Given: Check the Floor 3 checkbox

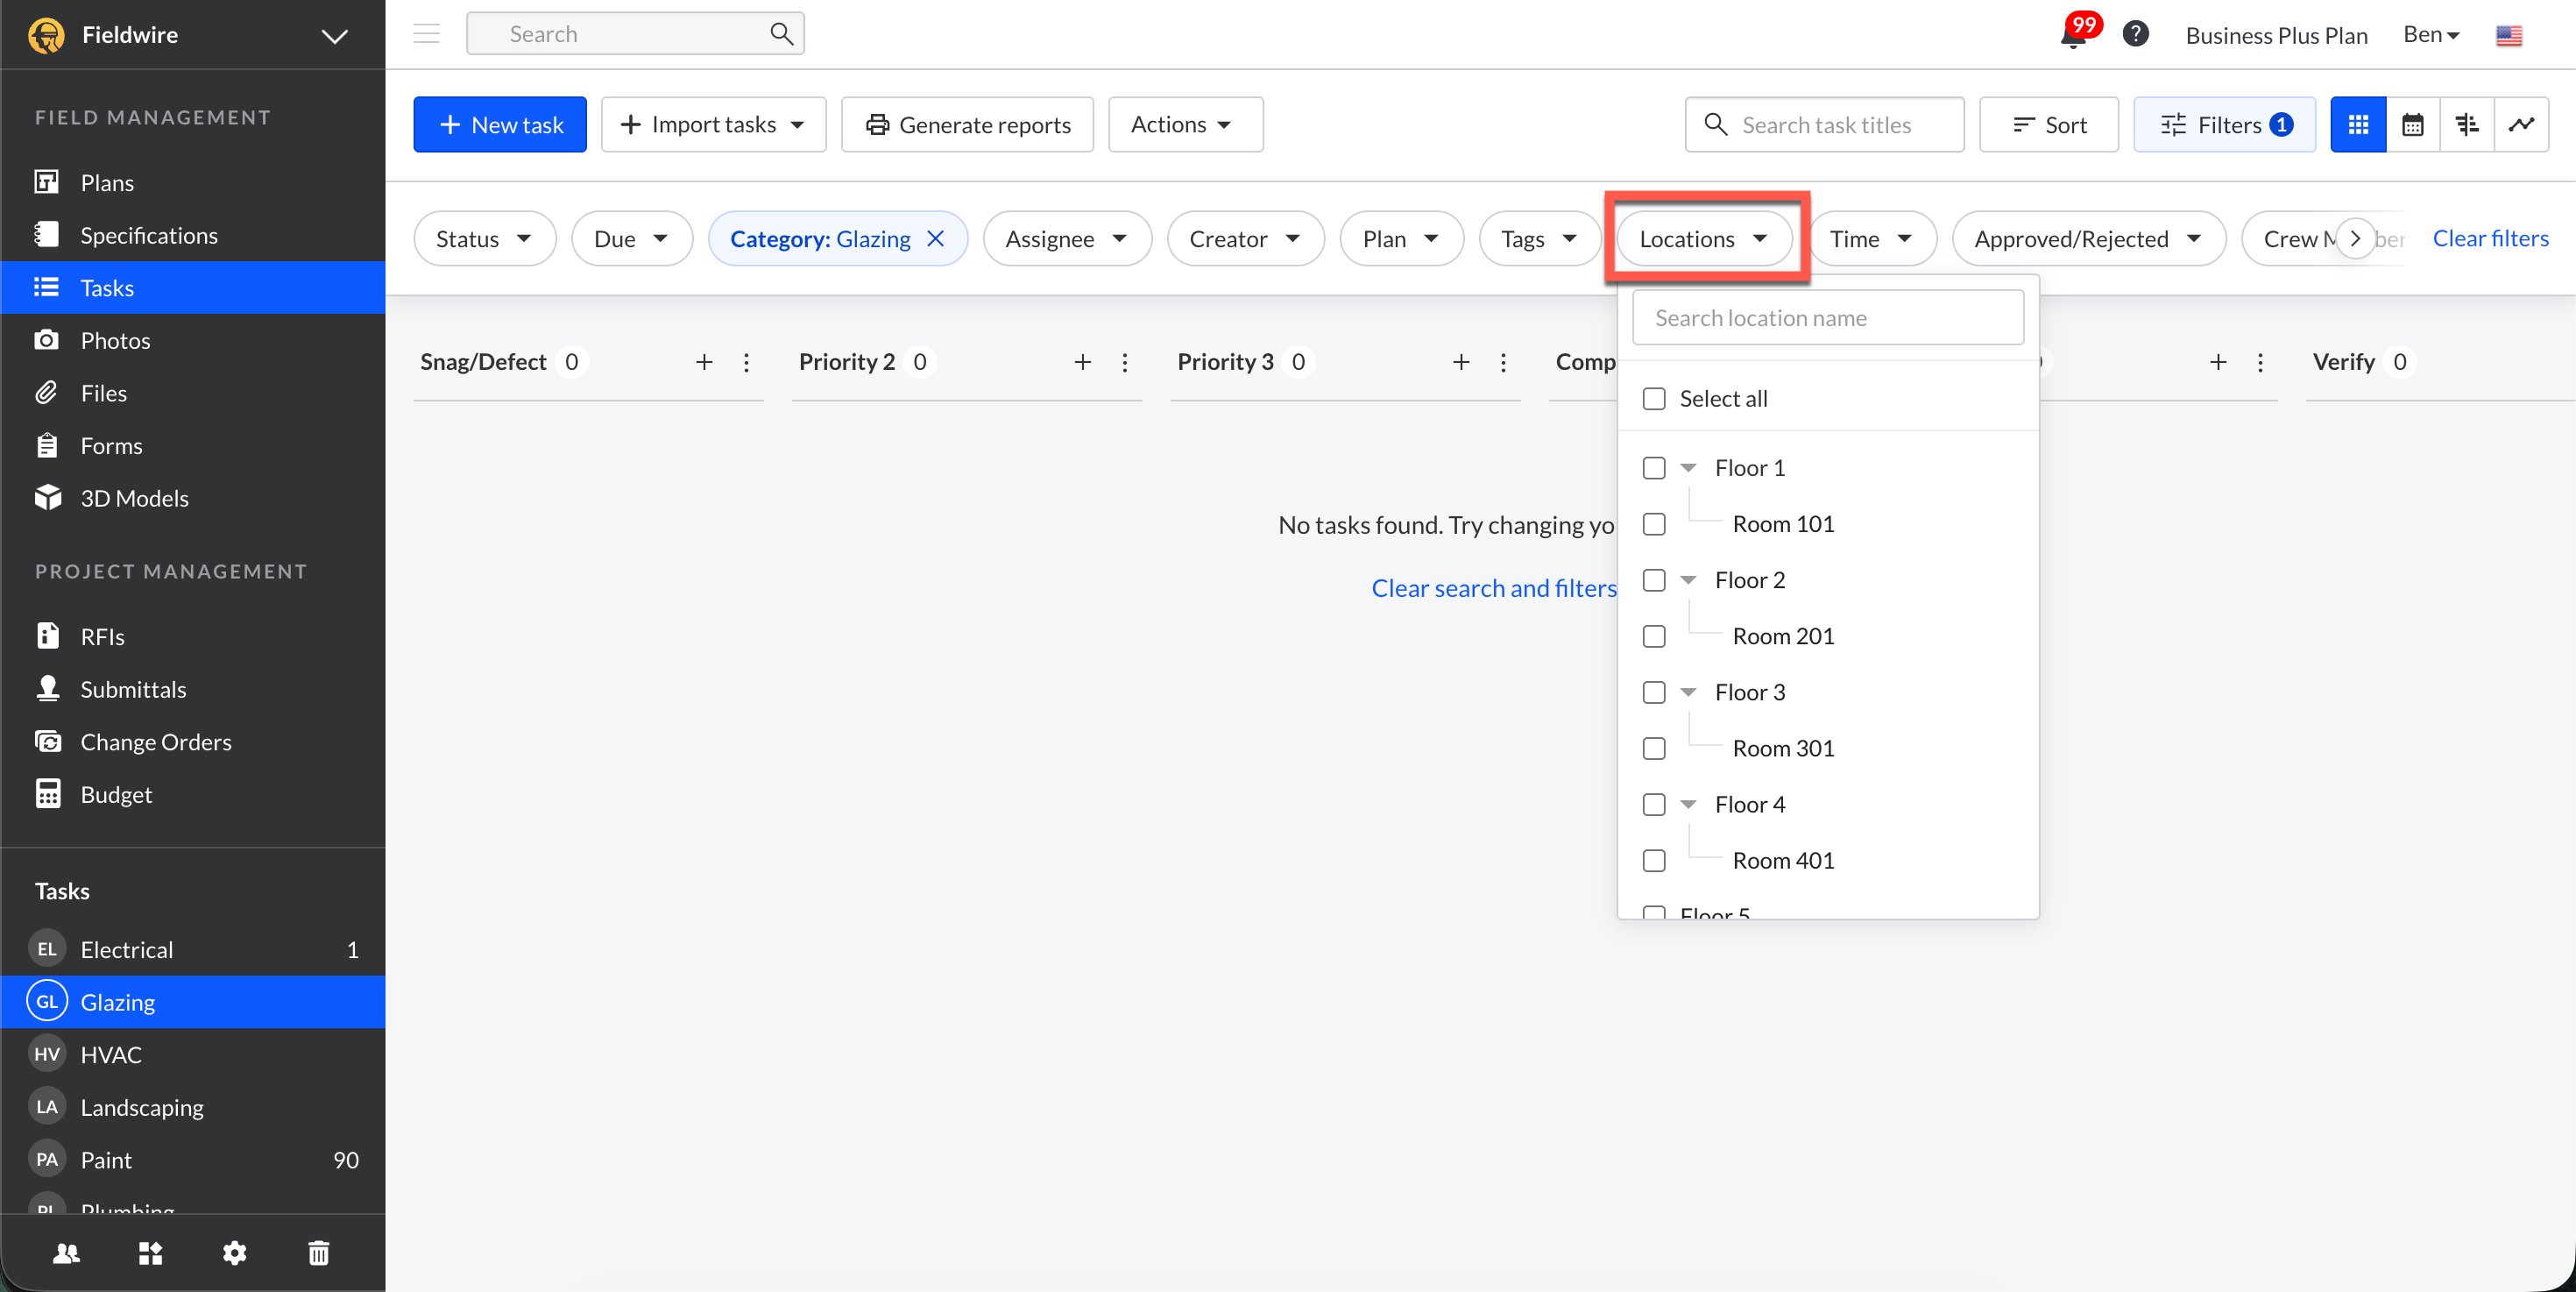Looking at the screenshot, I should (1654, 692).
